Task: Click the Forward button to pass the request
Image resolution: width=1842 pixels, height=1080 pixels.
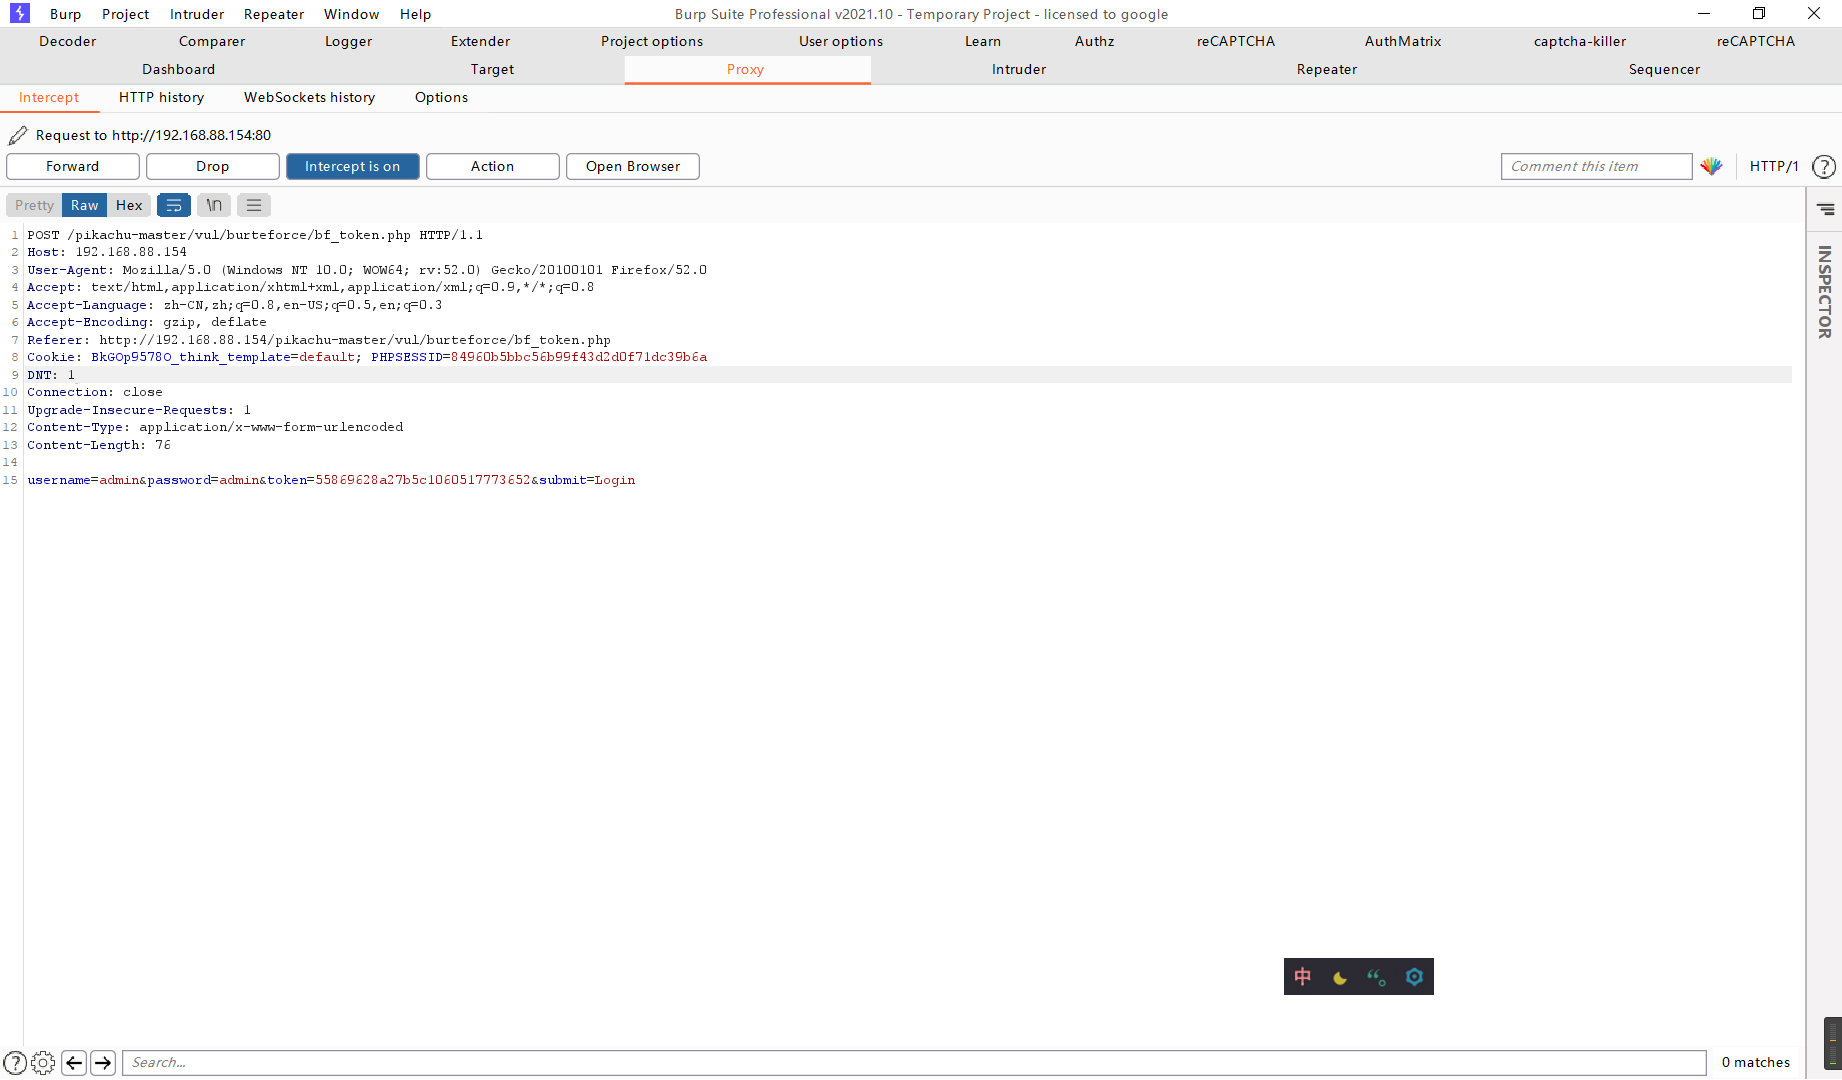Action: tap(72, 166)
